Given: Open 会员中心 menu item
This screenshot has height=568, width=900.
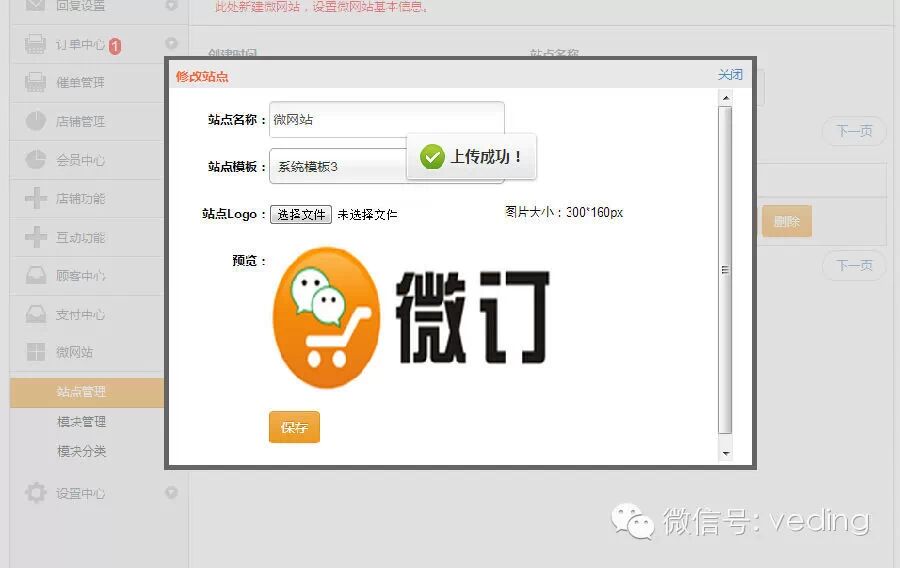Looking at the screenshot, I should [80, 160].
